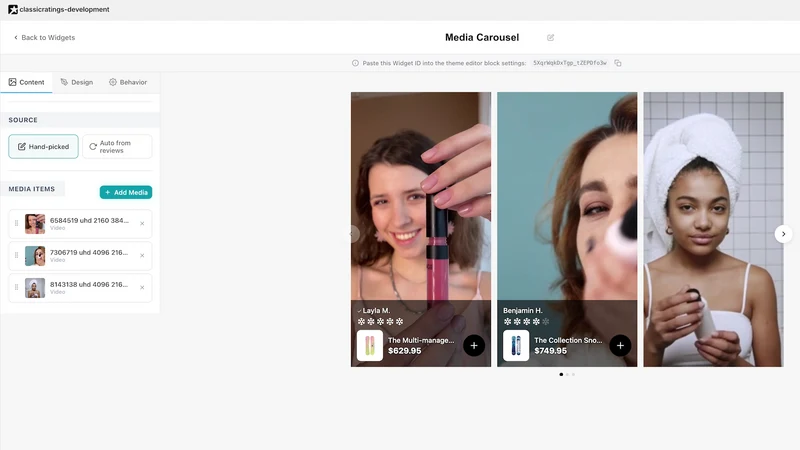Select the first carousel pagination dot
The image size is (800, 450).
[561, 374]
